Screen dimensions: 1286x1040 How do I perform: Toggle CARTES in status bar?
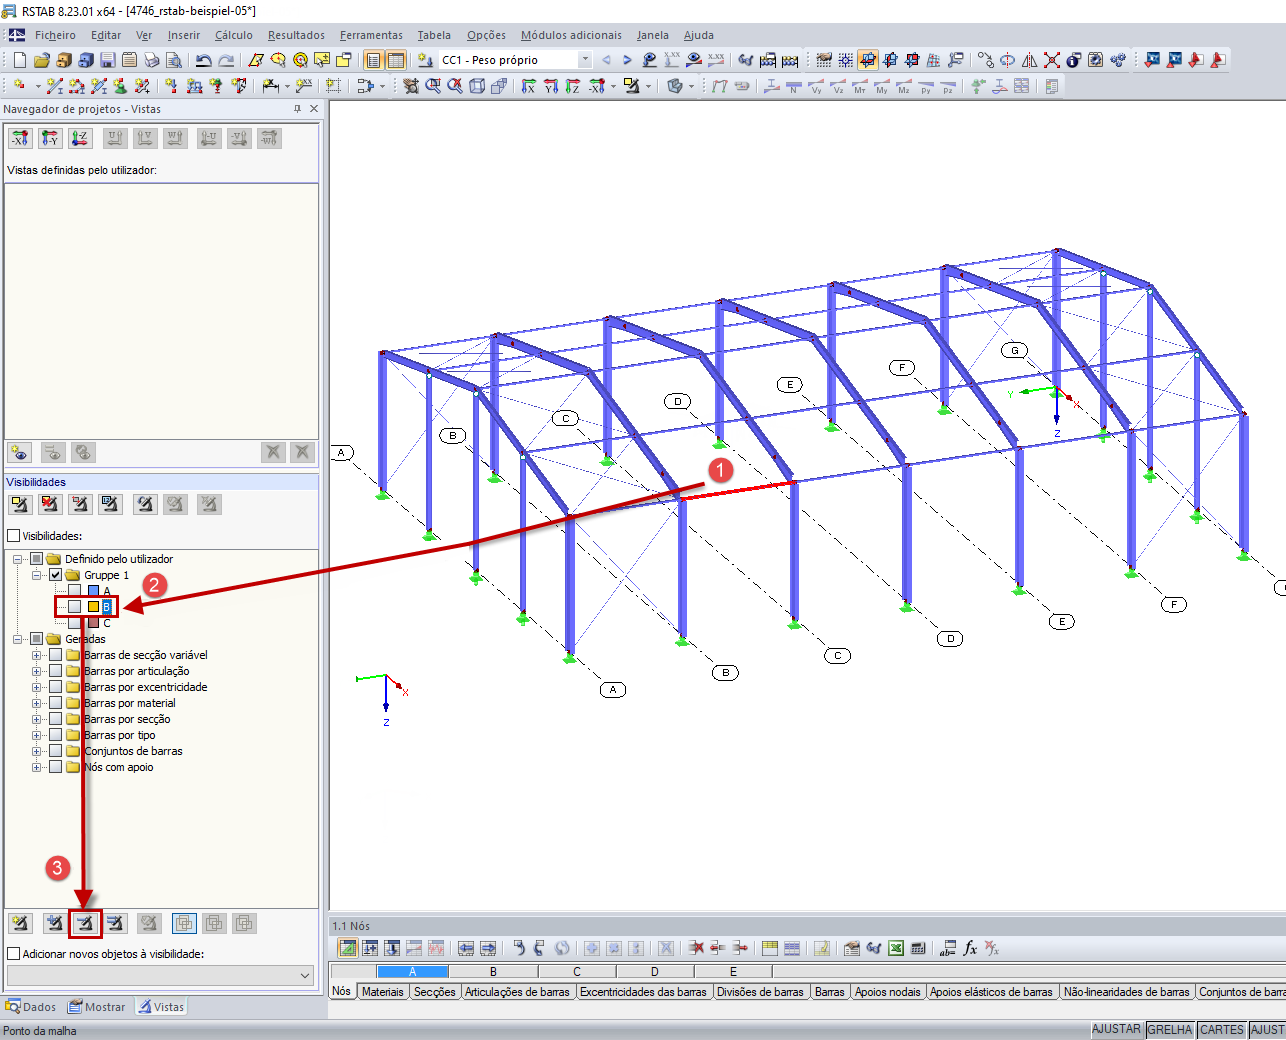tap(1222, 1029)
